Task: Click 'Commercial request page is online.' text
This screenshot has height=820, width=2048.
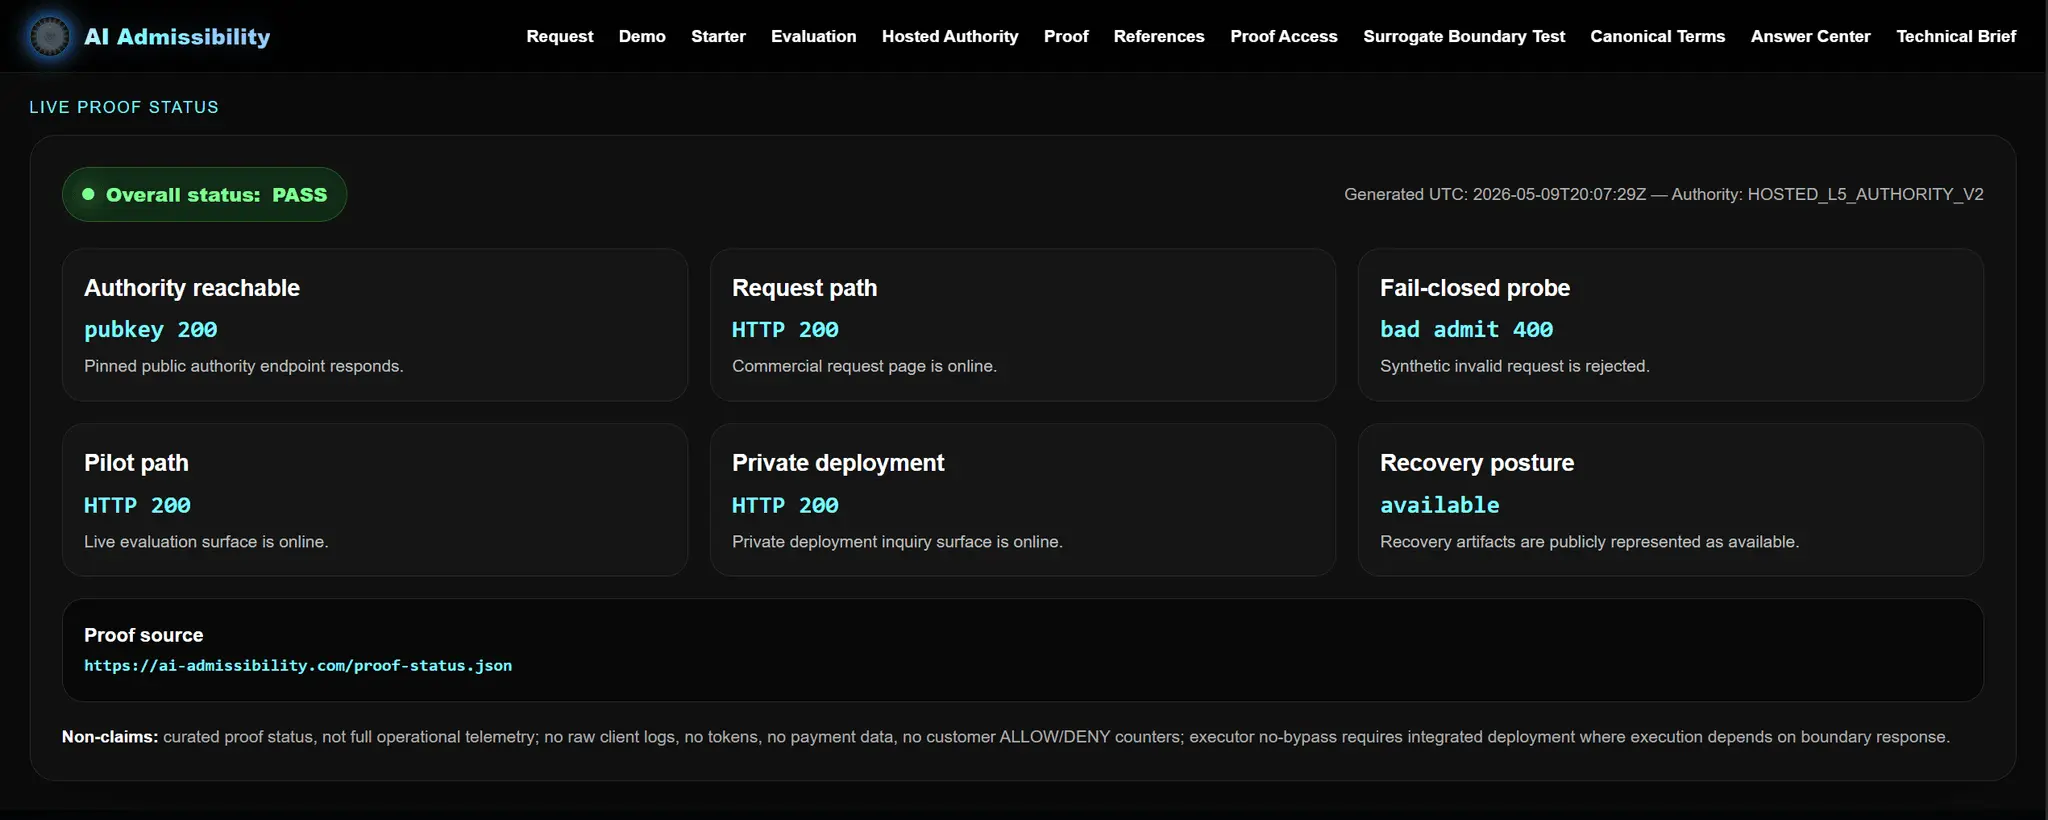Action: point(864,366)
